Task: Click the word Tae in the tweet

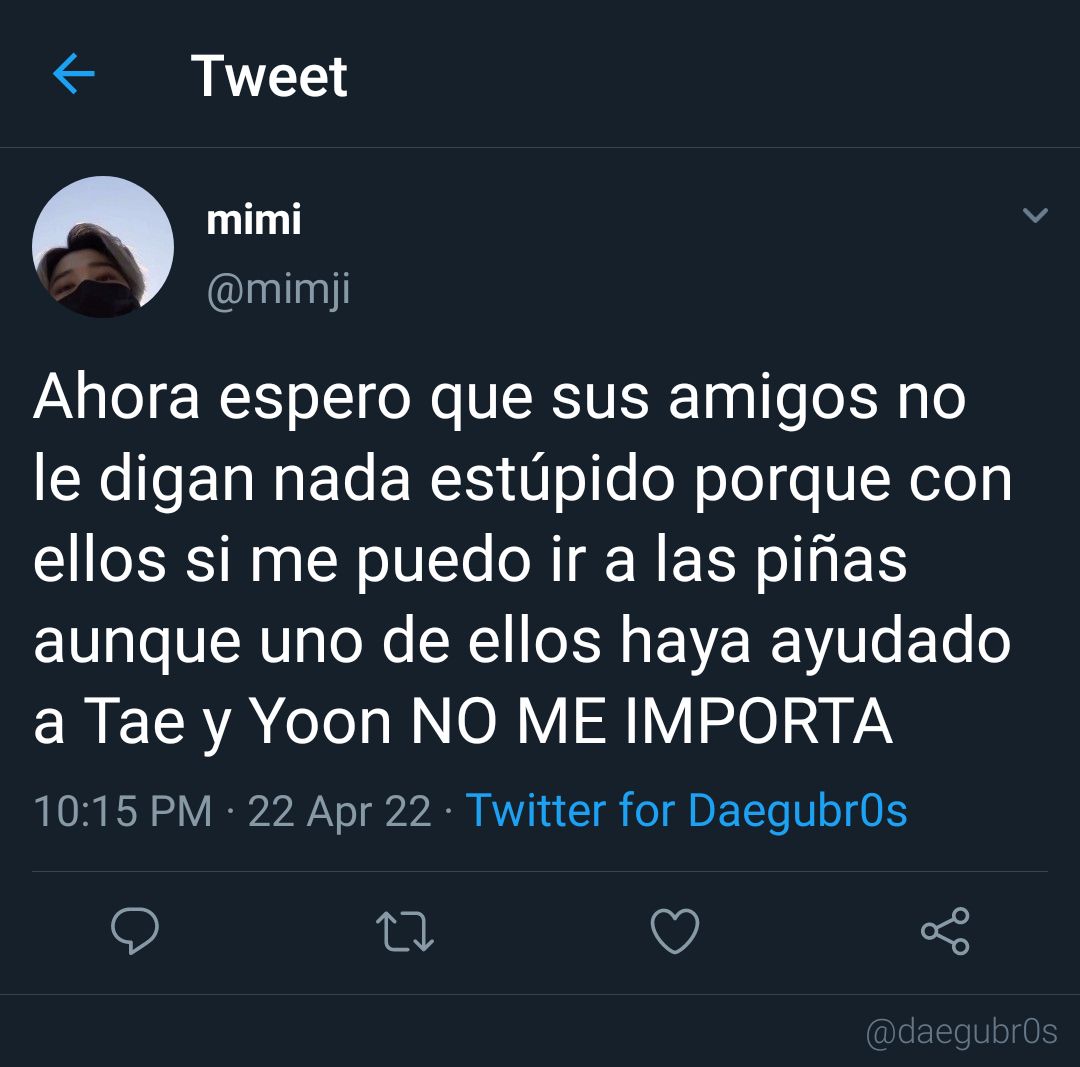Action: (x=134, y=721)
